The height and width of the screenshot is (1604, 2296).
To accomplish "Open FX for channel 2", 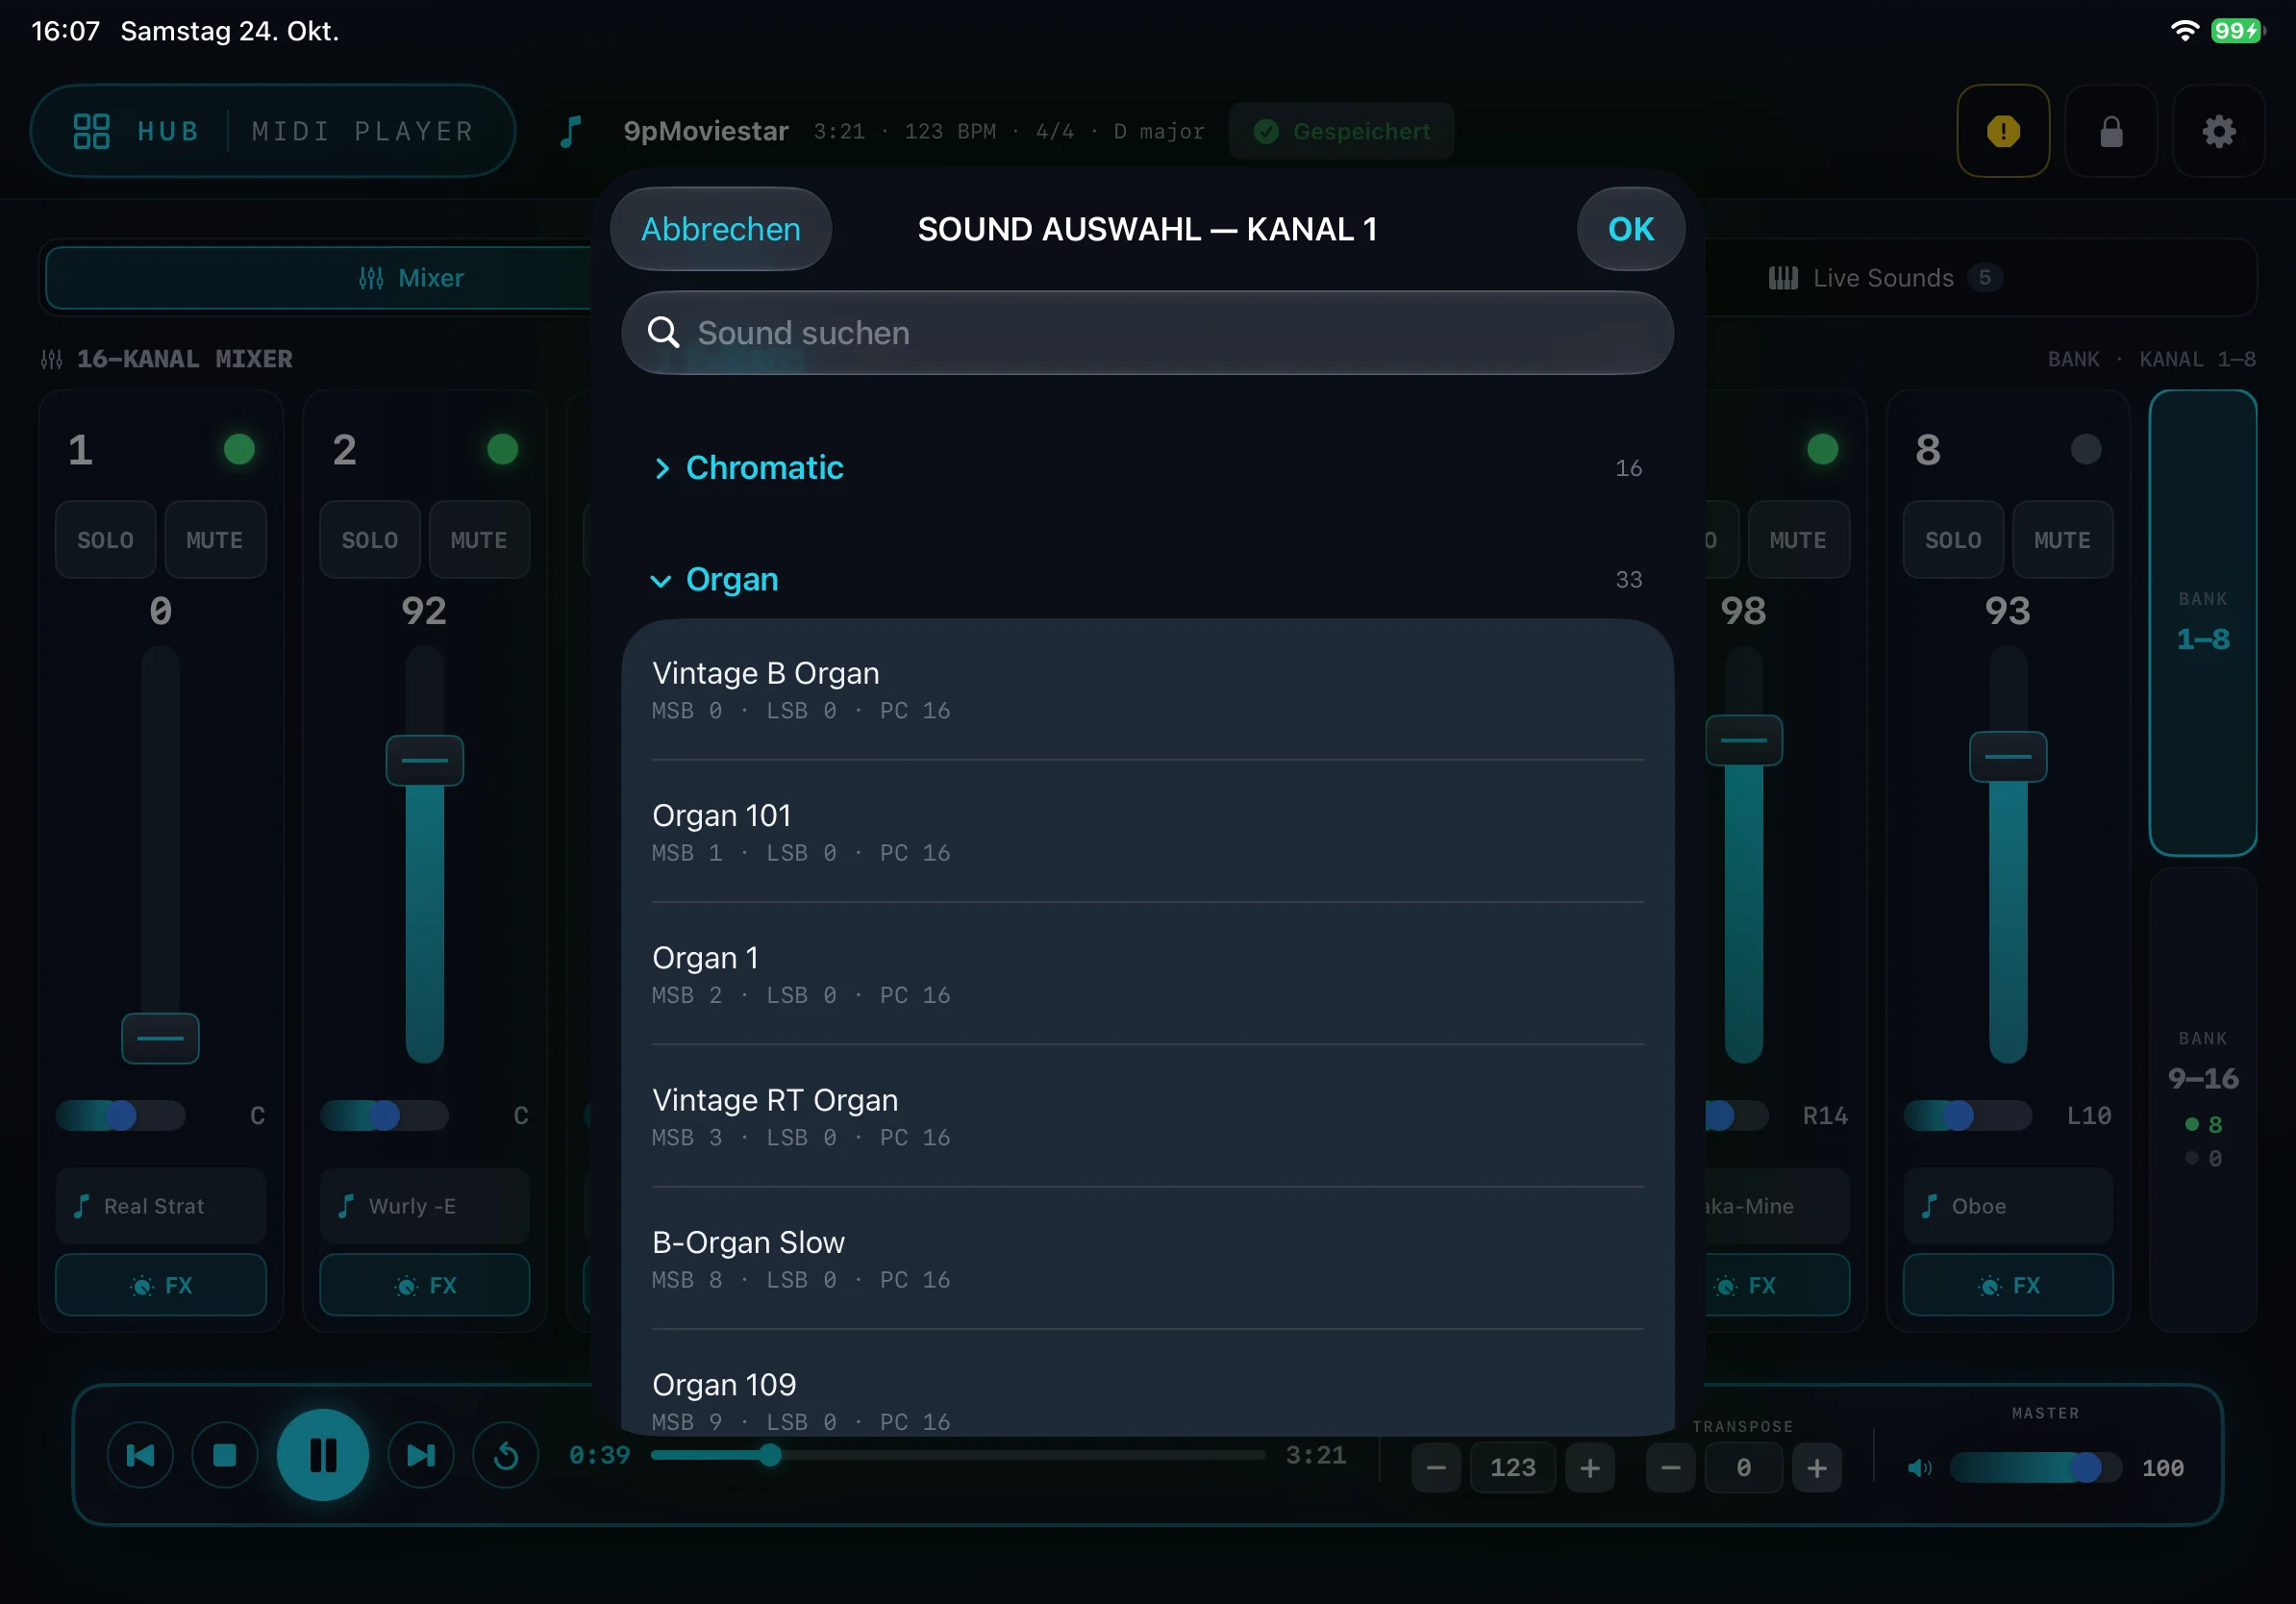I will (x=424, y=1285).
